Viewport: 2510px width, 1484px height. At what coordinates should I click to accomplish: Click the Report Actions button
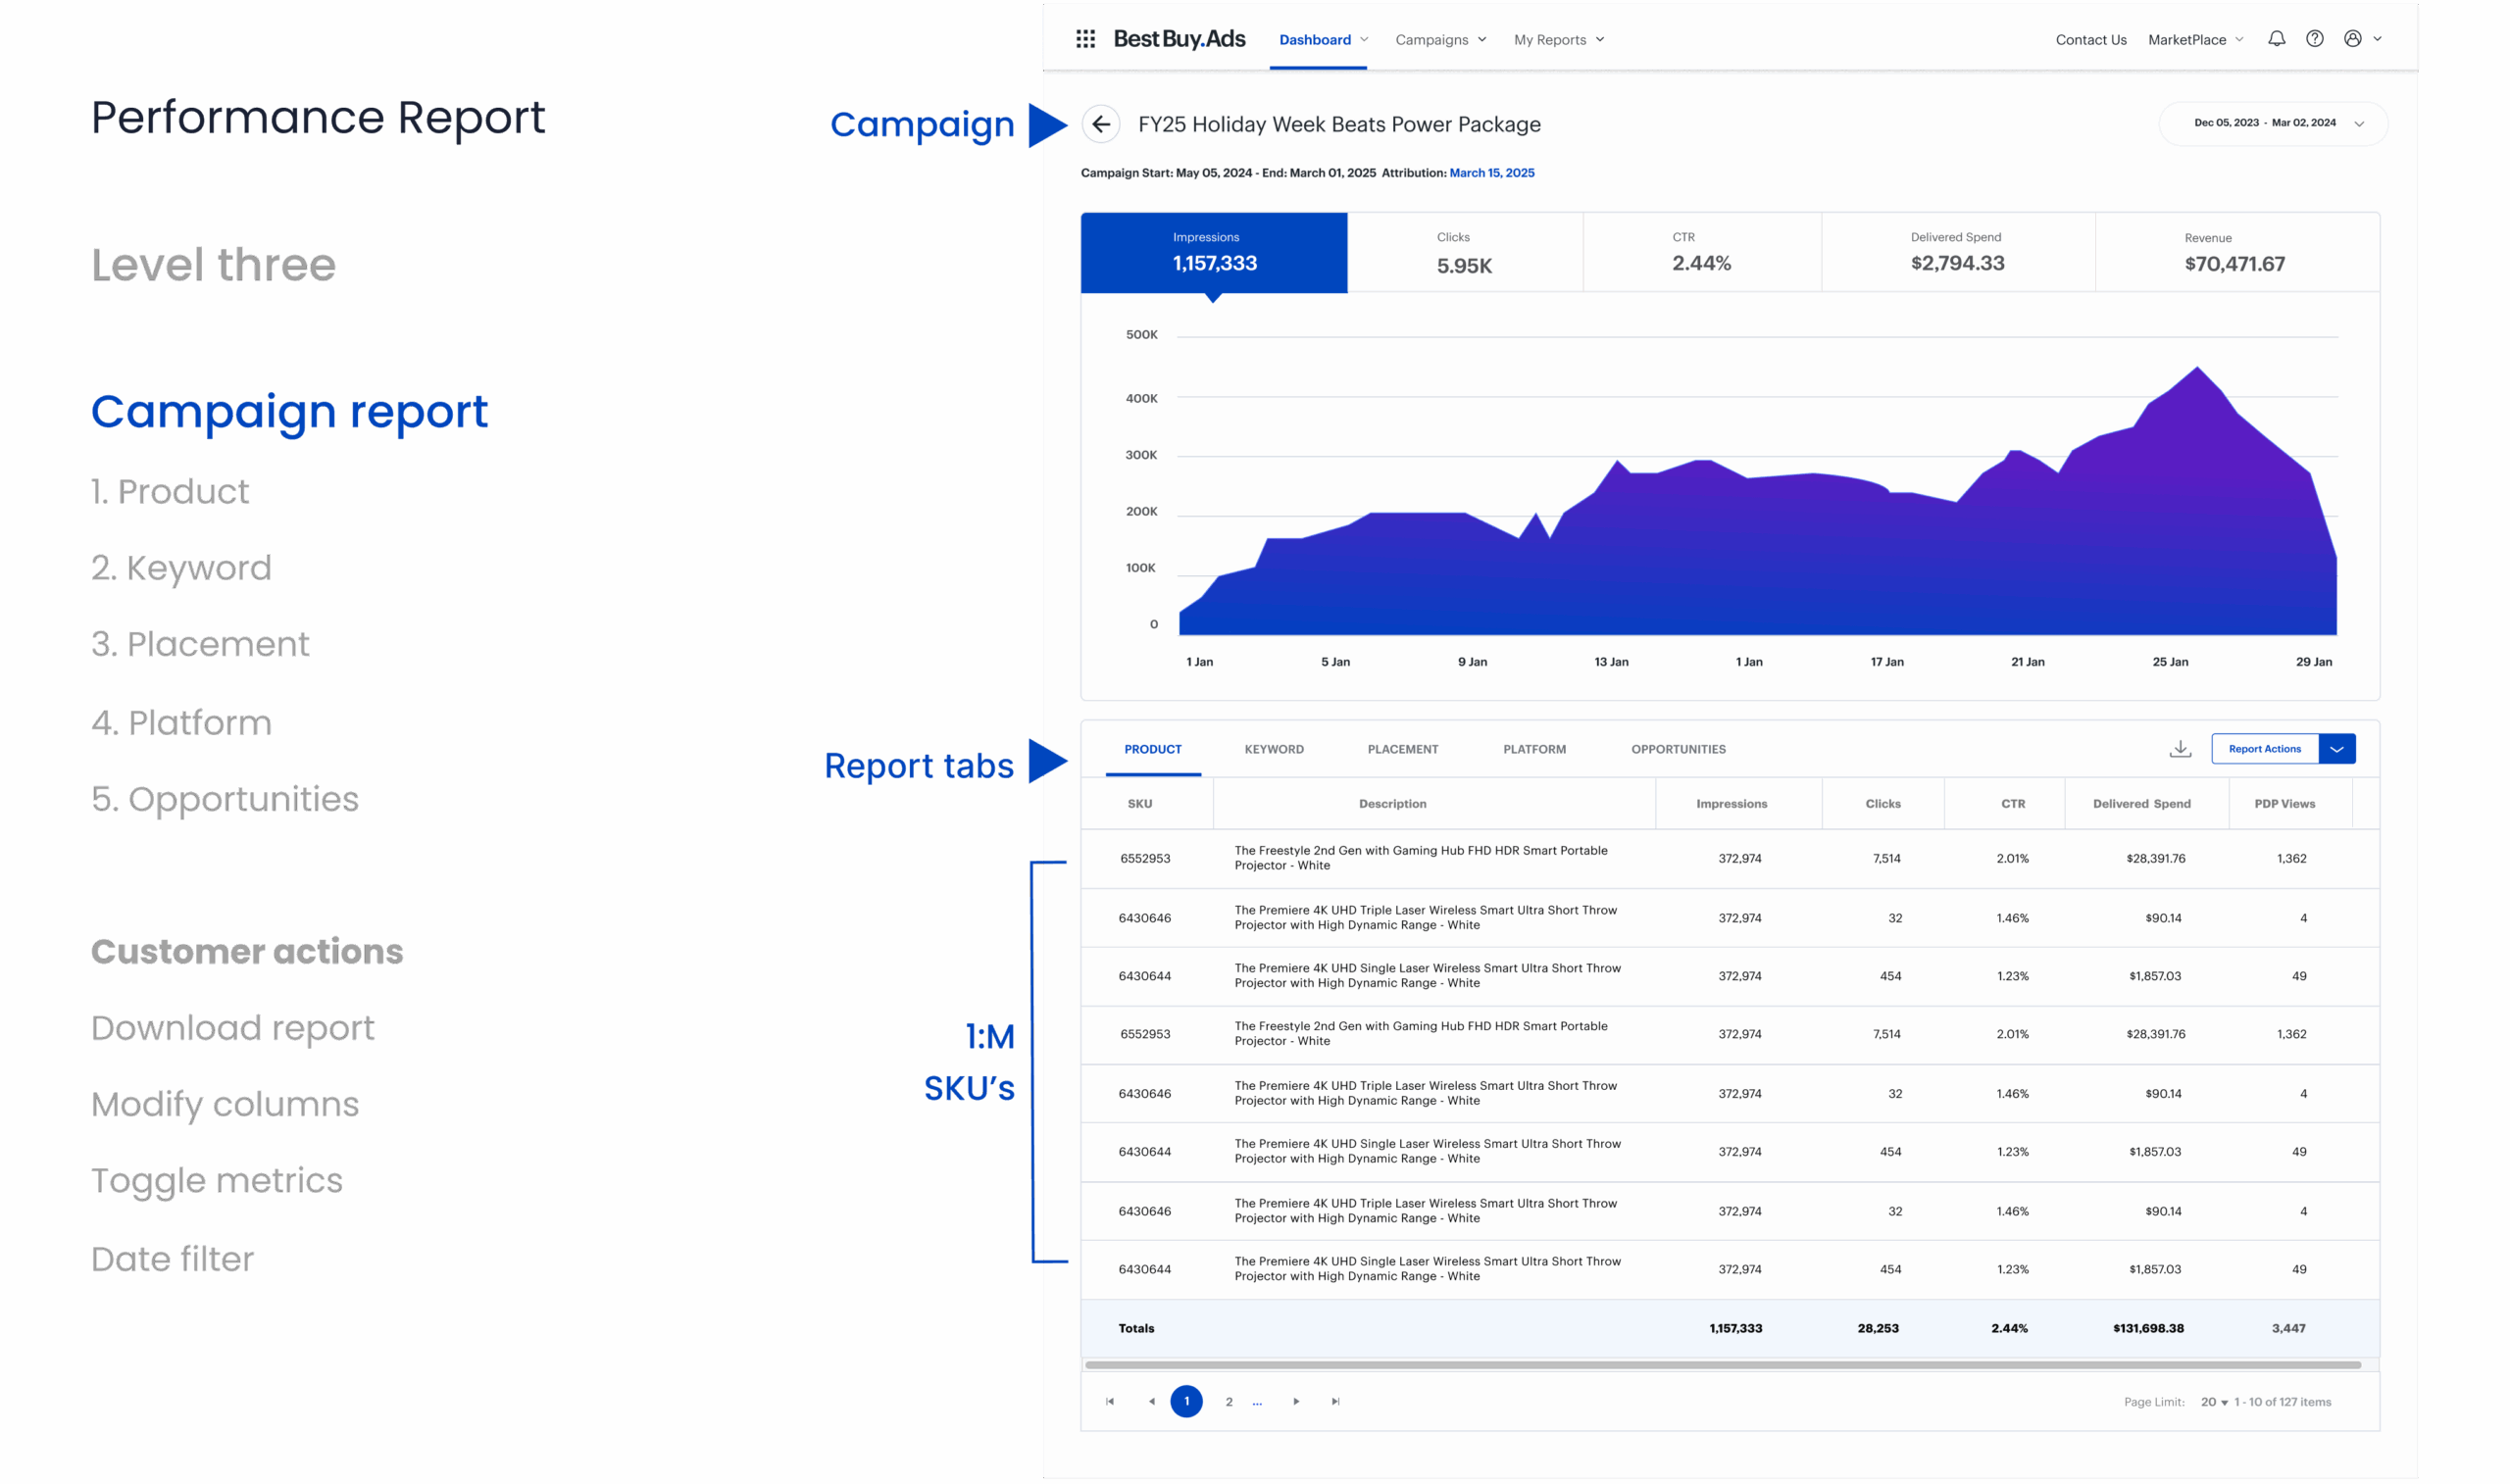click(x=2264, y=749)
